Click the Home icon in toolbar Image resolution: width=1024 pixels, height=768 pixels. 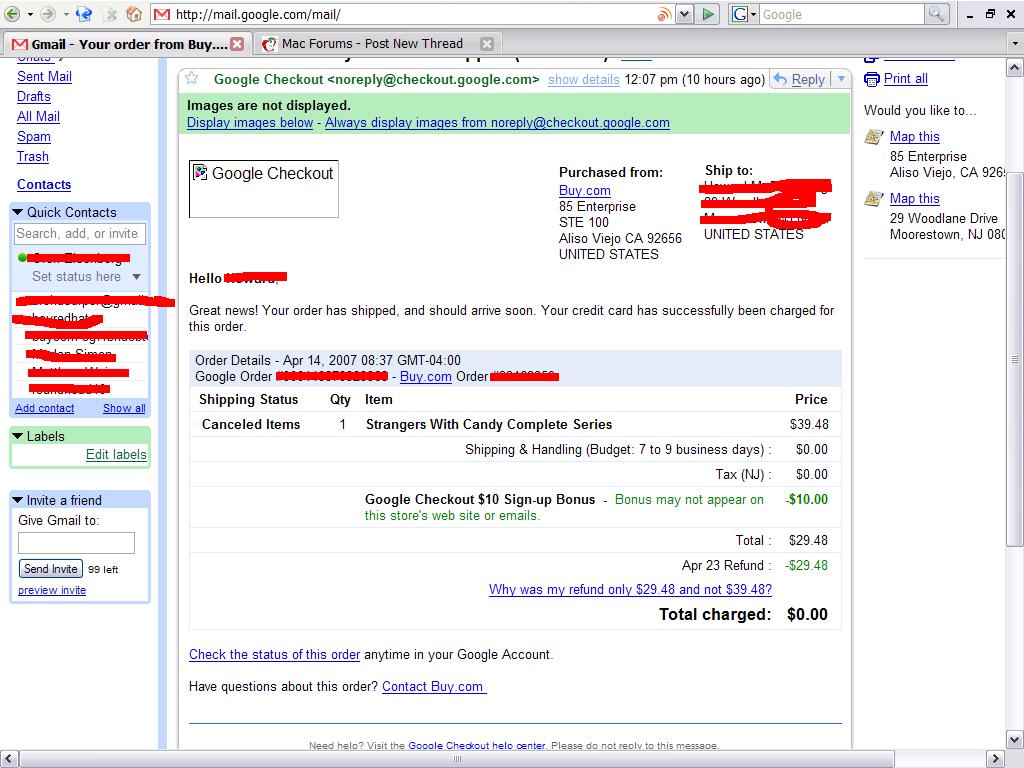pyautogui.click(x=134, y=14)
